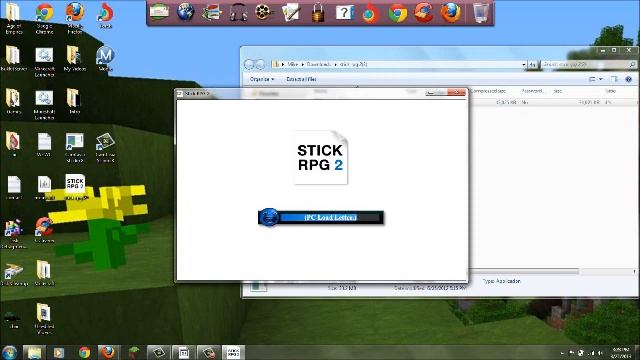Image resolution: width=640 pixels, height=360 pixels.
Task: Toggle the Explorer preview pane icon
Action: click(614, 79)
